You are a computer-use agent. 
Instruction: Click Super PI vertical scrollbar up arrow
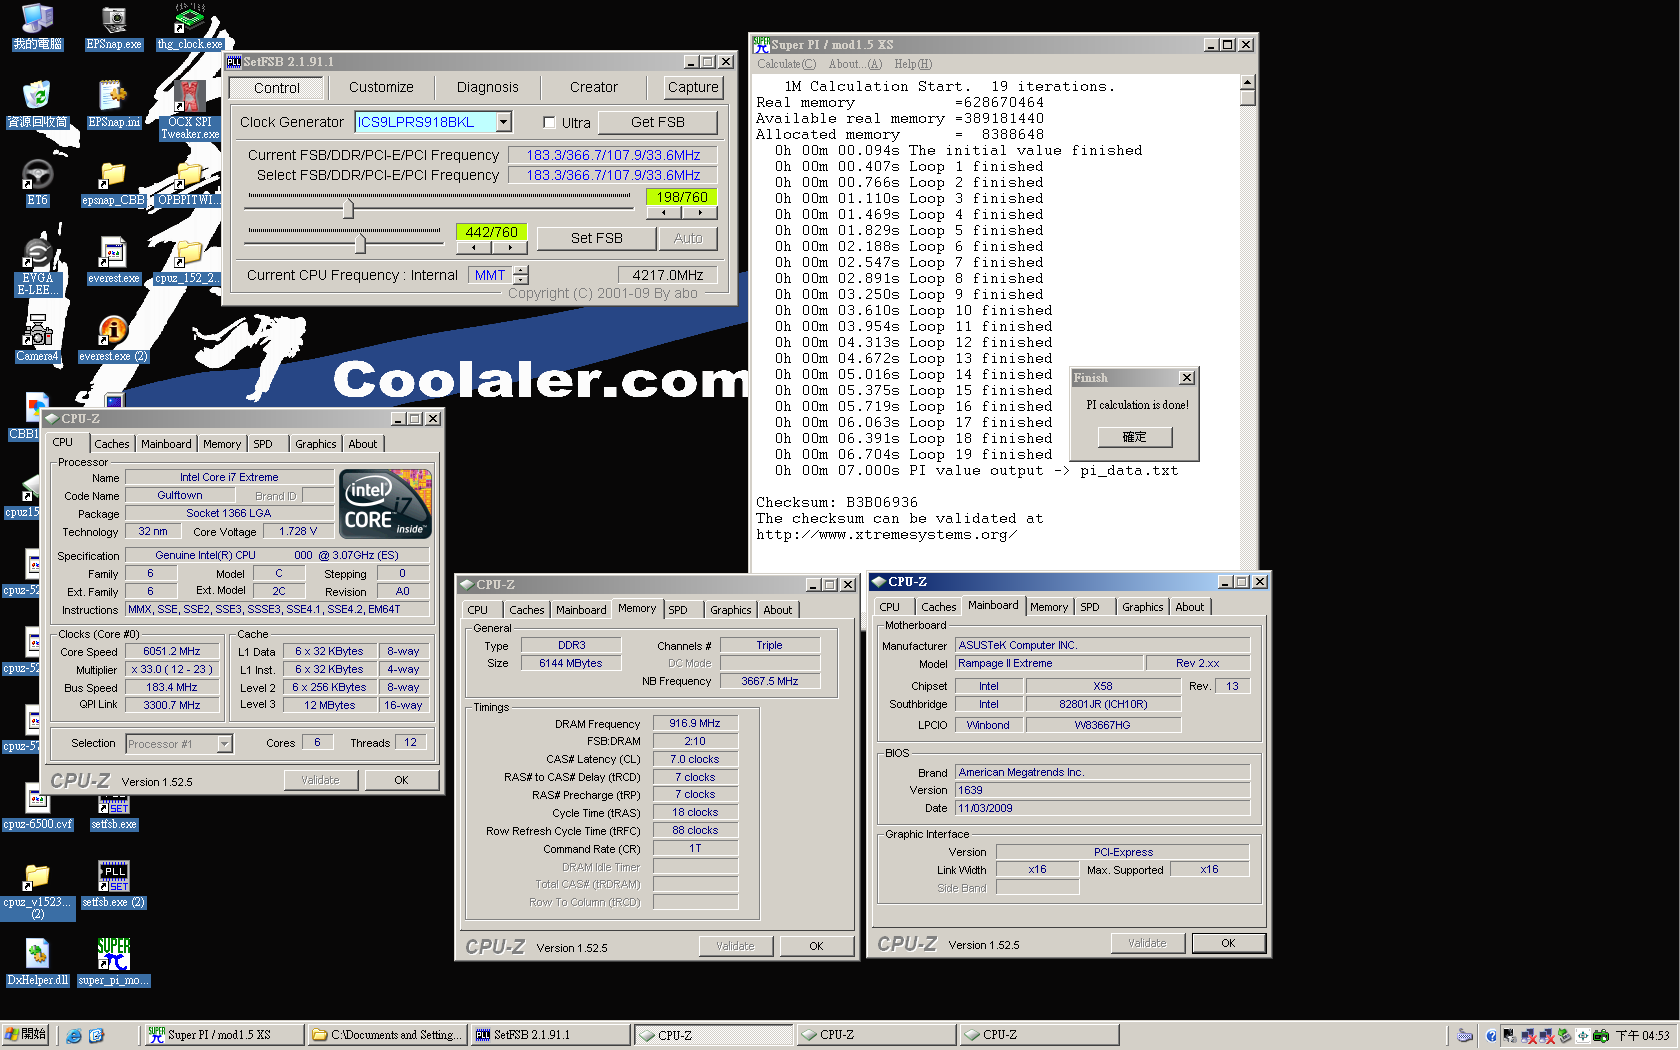[1247, 82]
